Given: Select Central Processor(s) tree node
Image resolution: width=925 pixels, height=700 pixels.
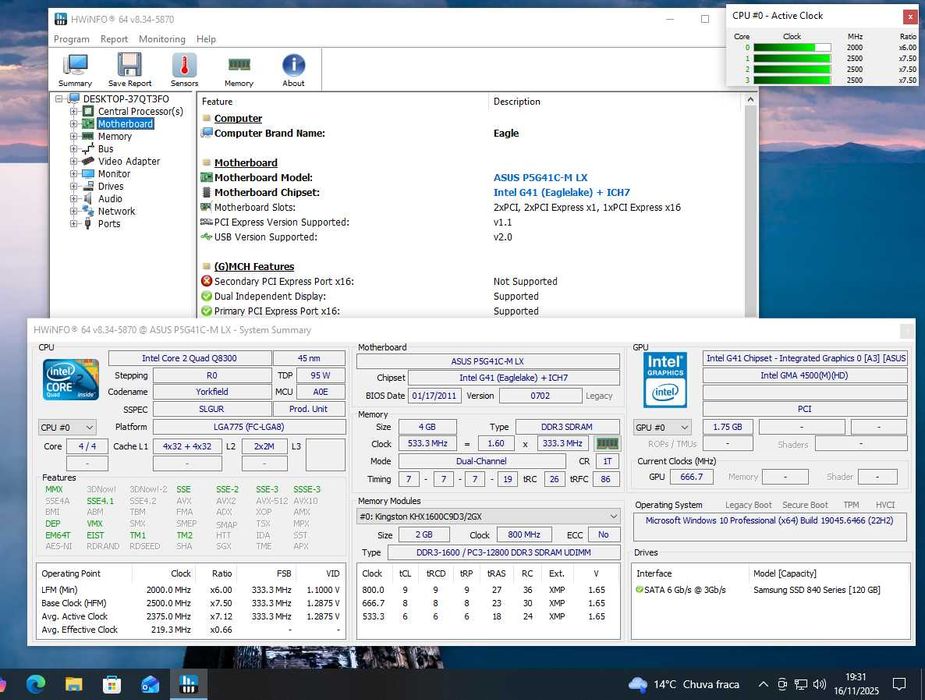Looking at the screenshot, I should click(140, 111).
